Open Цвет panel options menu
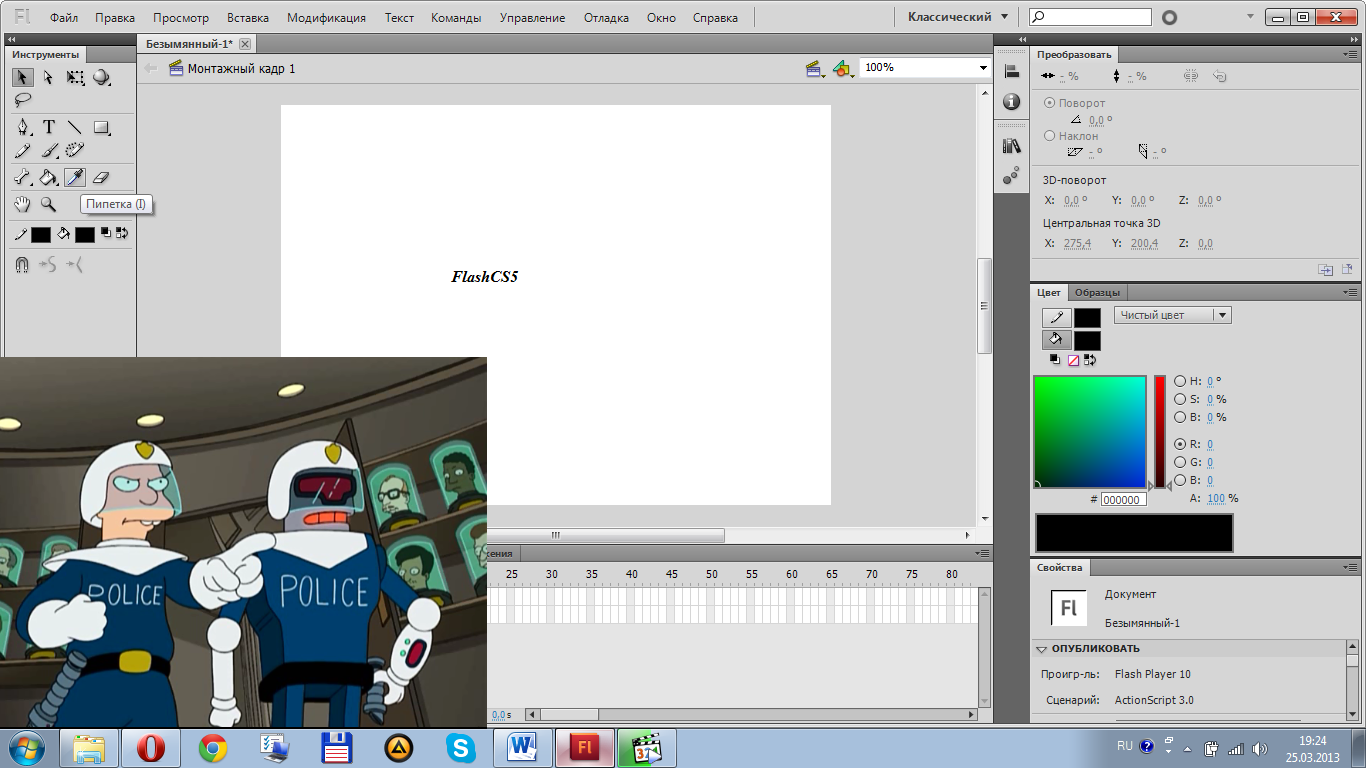The height and width of the screenshot is (768, 1366). (x=1351, y=293)
